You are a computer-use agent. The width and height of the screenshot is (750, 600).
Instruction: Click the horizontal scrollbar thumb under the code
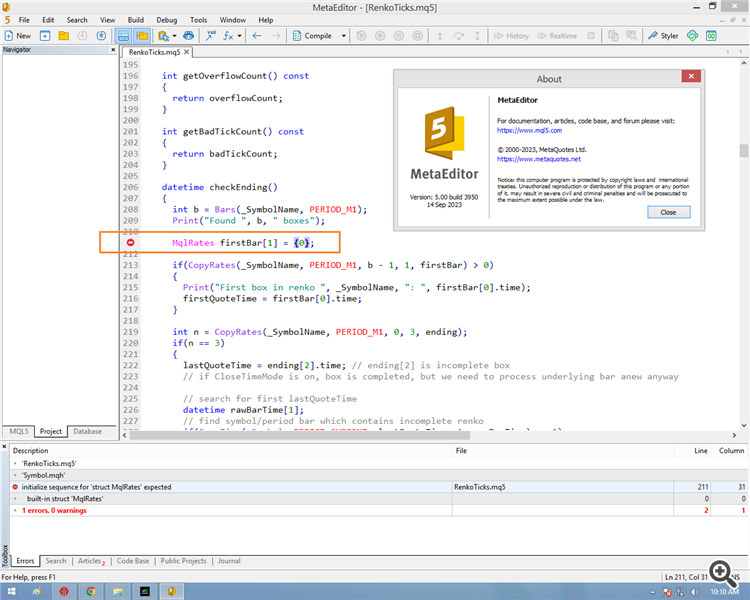[x=300, y=435]
